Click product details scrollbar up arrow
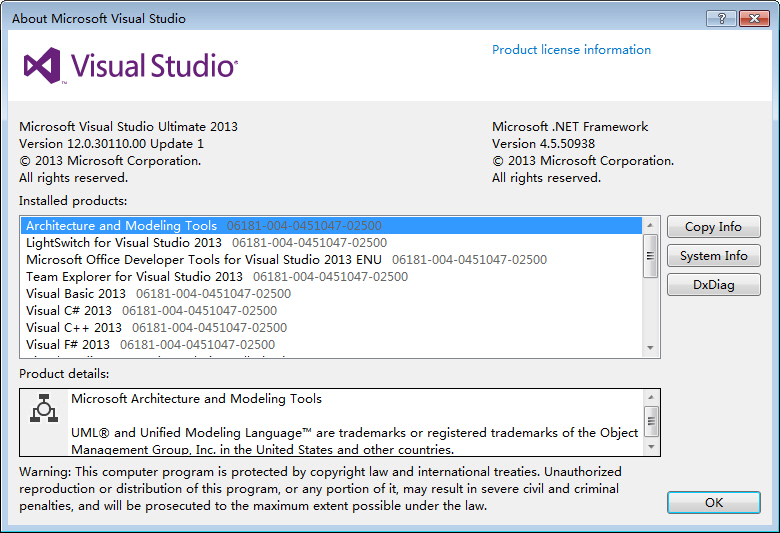This screenshot has width=780, height=533. click(x=651, y=397)
